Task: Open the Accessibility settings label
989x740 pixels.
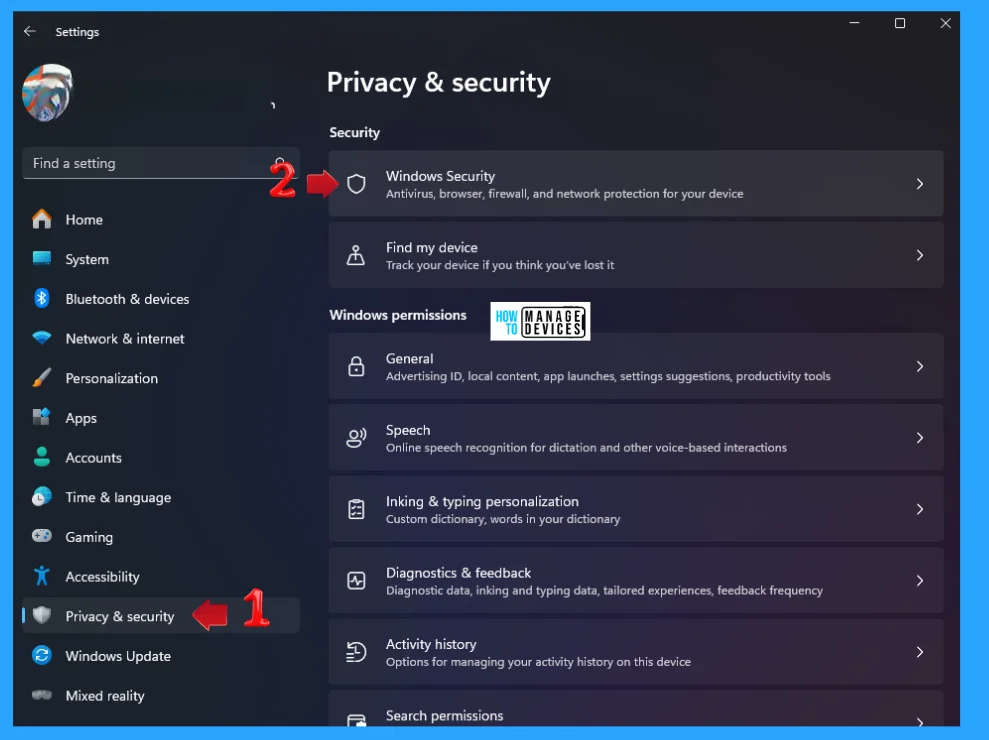Action: [x=102, y=577]
